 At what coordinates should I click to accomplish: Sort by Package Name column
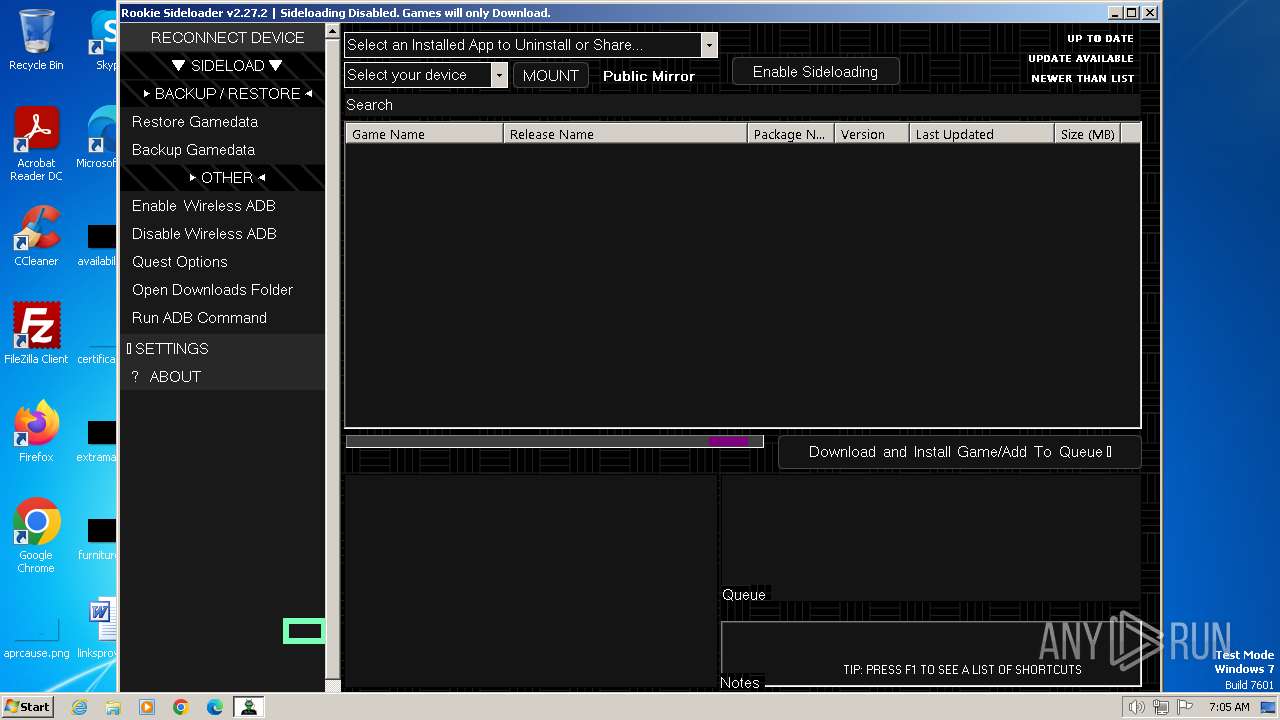tap(791, 134)
